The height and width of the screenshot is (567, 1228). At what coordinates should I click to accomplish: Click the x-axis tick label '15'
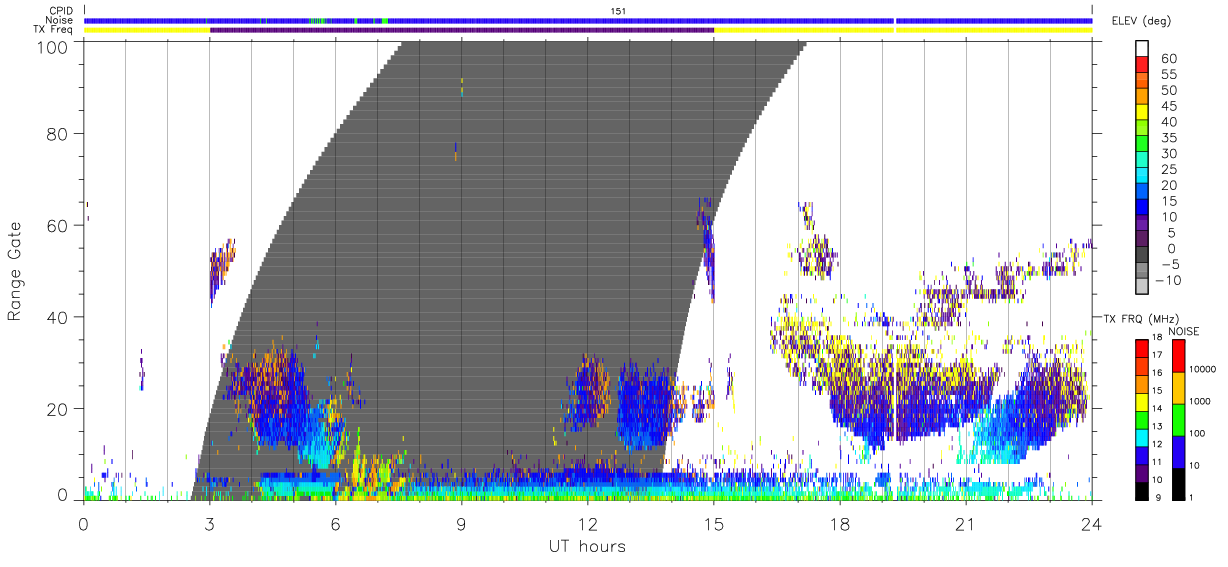(x=714, y=523)
